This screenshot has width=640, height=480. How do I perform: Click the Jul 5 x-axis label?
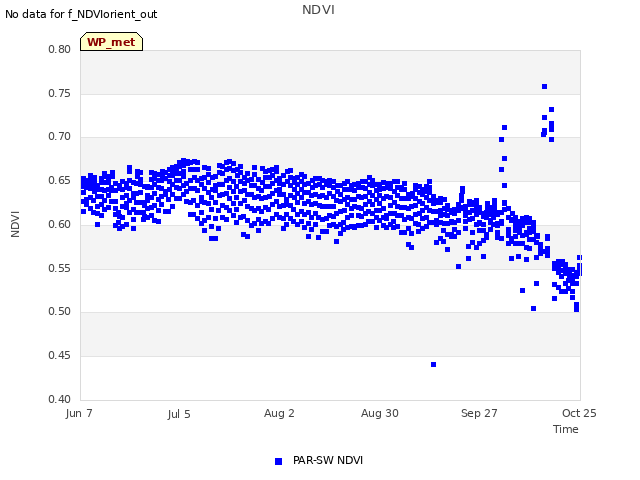point(179,414)
